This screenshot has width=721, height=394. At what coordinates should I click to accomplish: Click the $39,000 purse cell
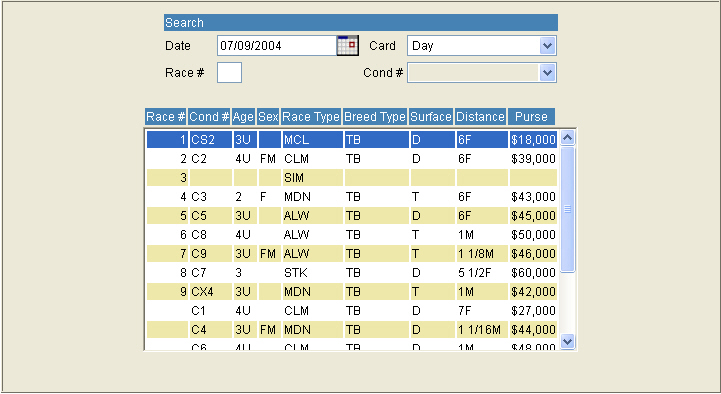coord(533,159)
